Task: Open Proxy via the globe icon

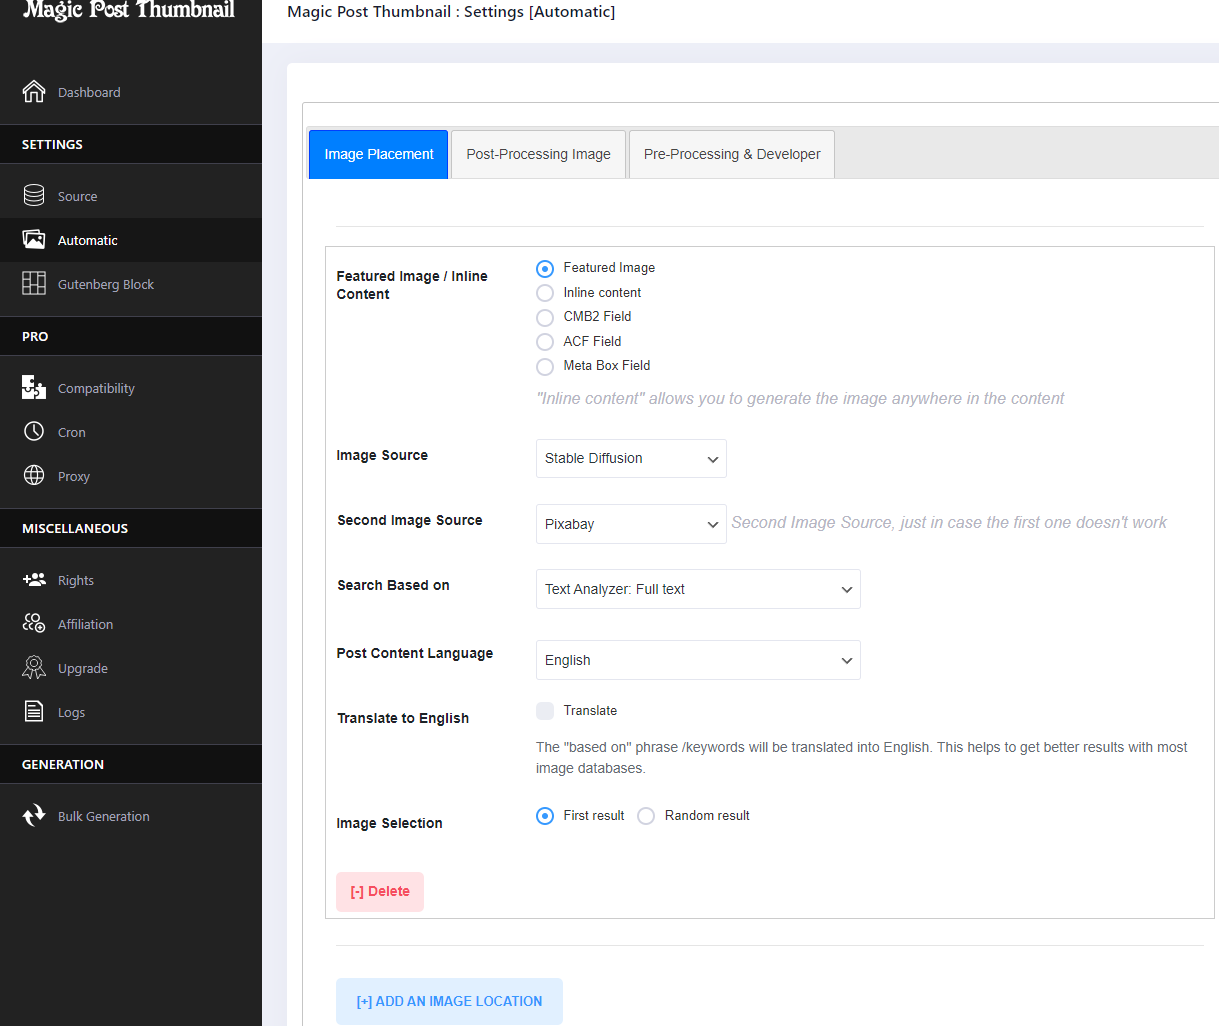Action: coord(34,476)
